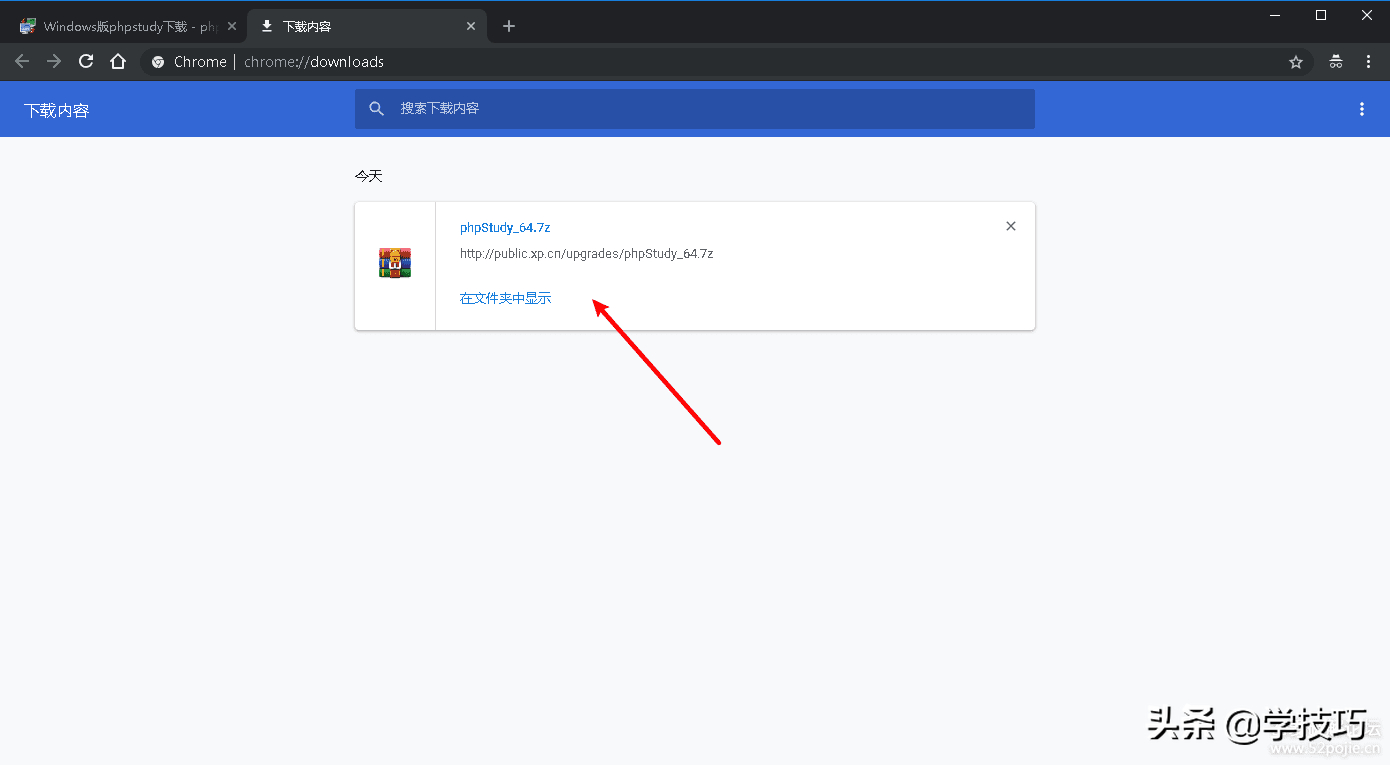Close the Windows版phpstudy下载 tab
1390x765 pixels.
[x=231, y=26]
